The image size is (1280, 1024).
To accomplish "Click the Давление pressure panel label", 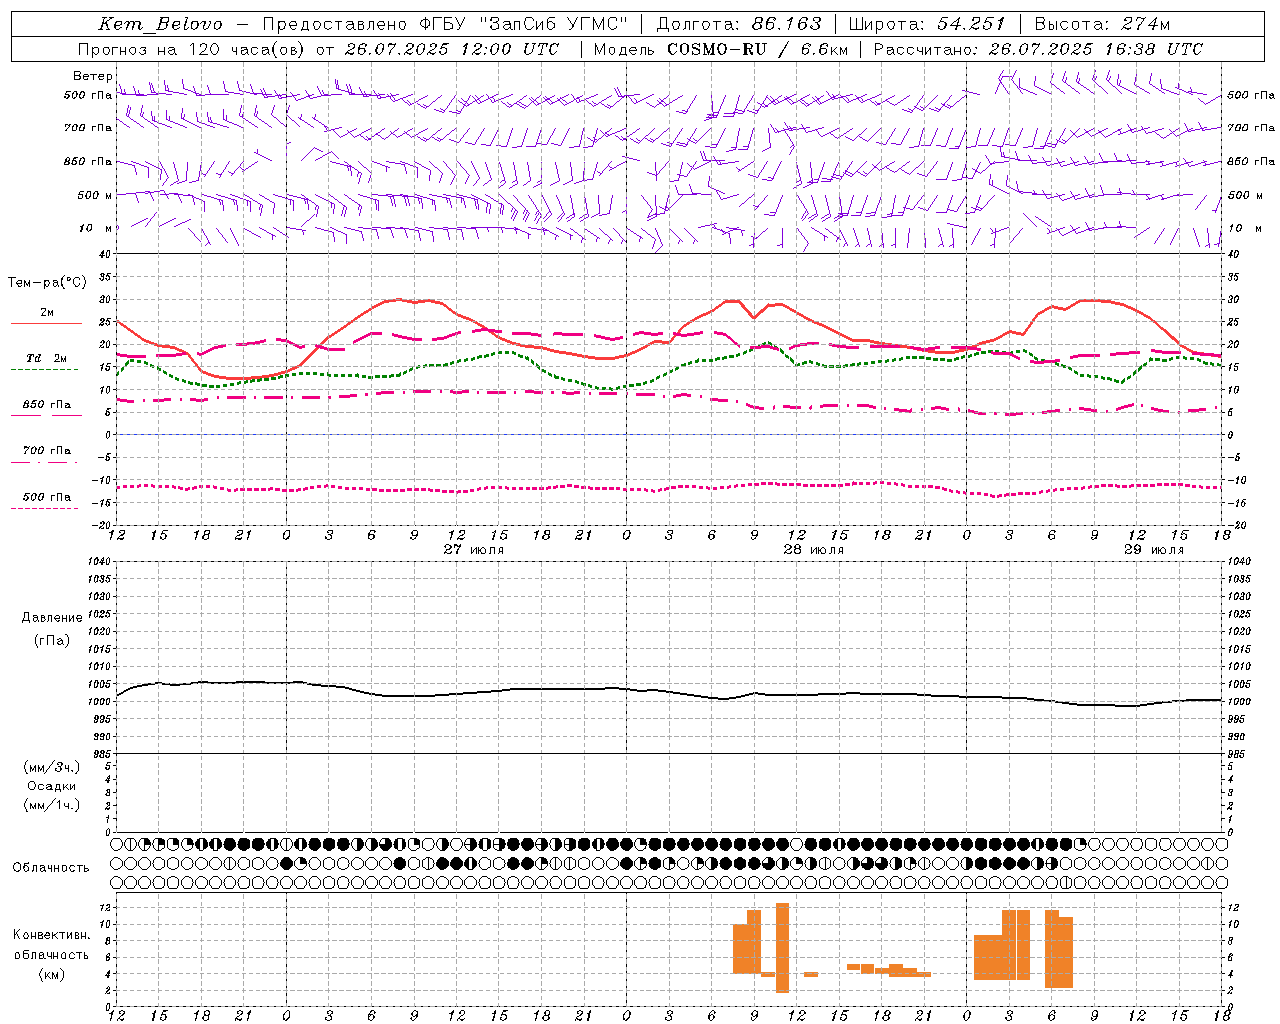I will (52, 618).
